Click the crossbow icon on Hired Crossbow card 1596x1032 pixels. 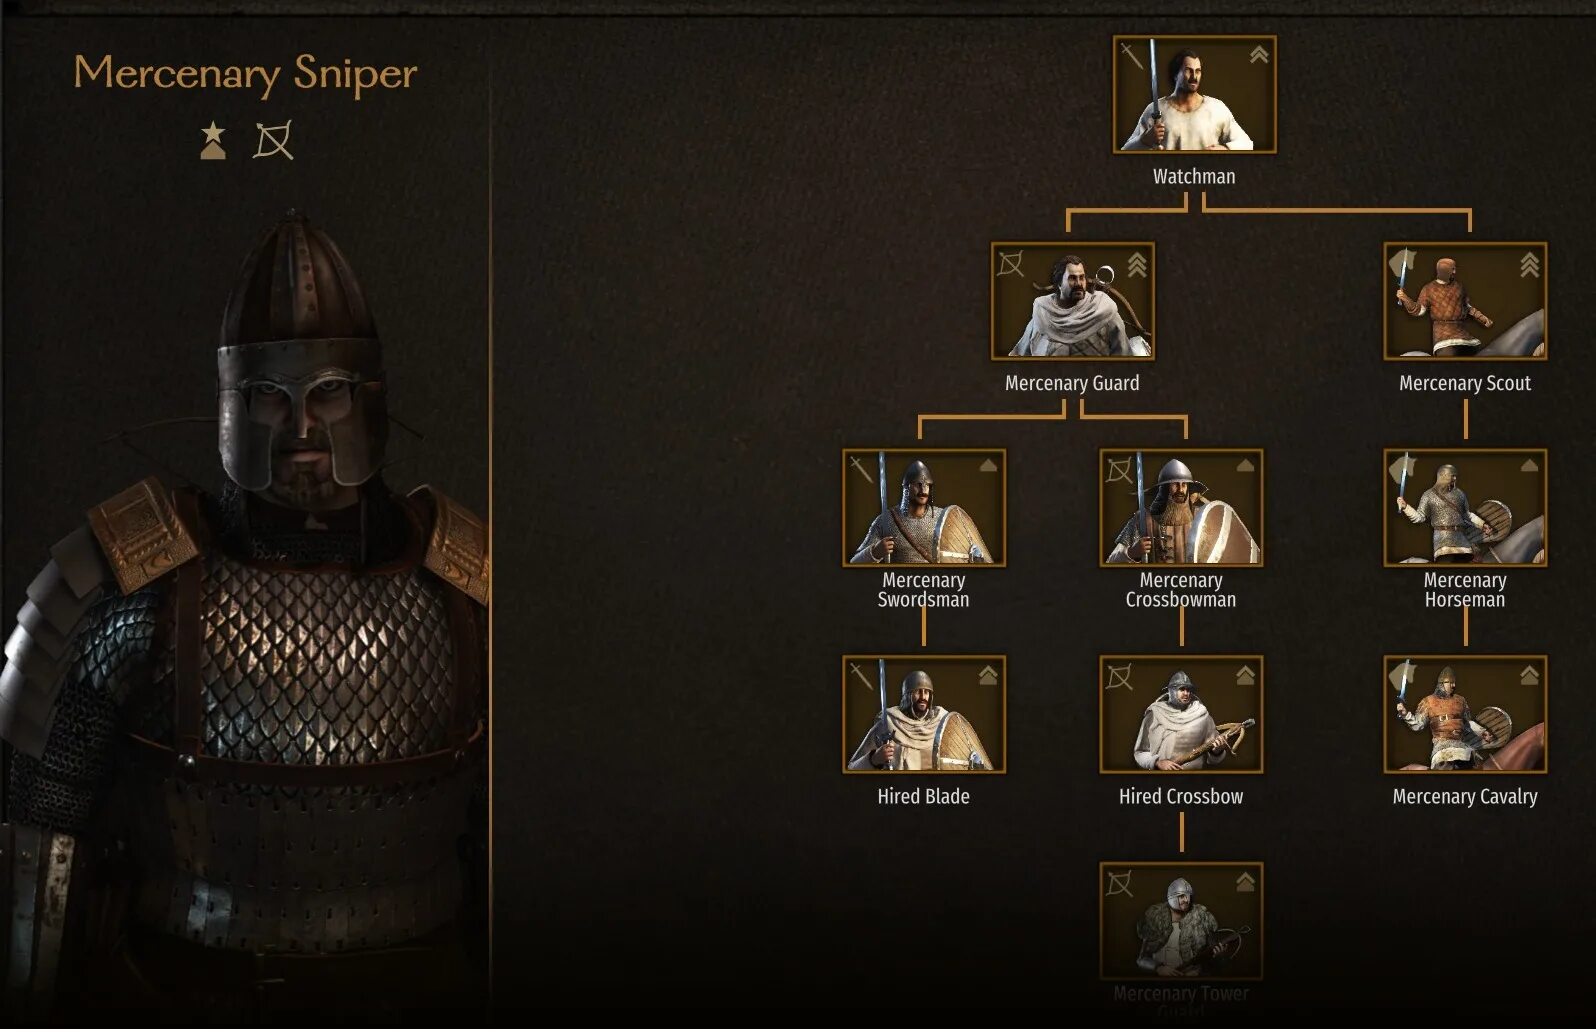(x=1119, y=677)
